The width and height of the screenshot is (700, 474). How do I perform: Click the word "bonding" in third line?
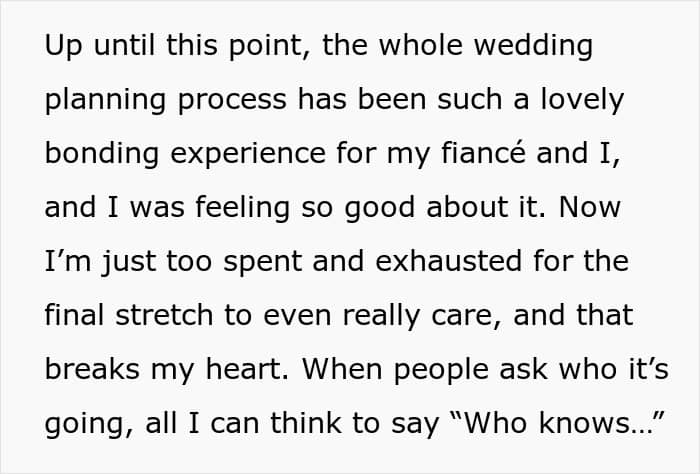(x=102, y=154)
